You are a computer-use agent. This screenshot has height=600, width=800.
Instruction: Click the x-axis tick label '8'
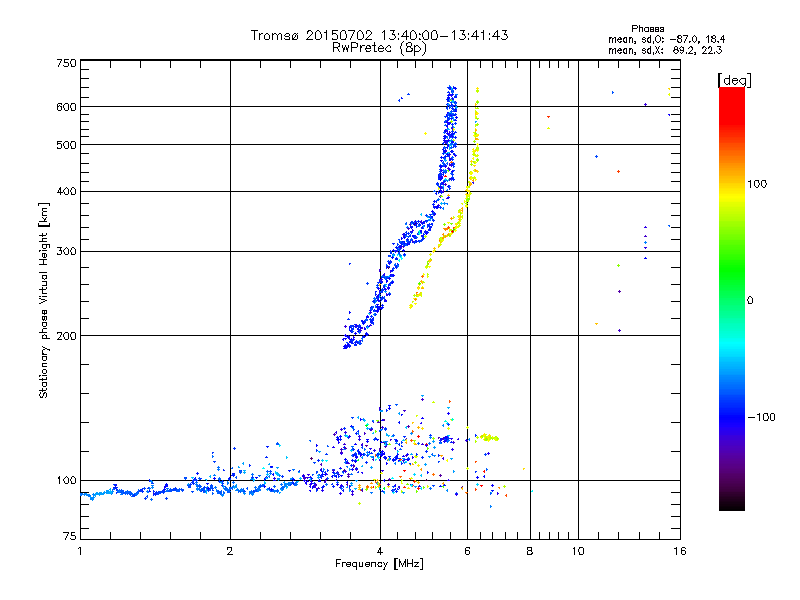(530, 551)
